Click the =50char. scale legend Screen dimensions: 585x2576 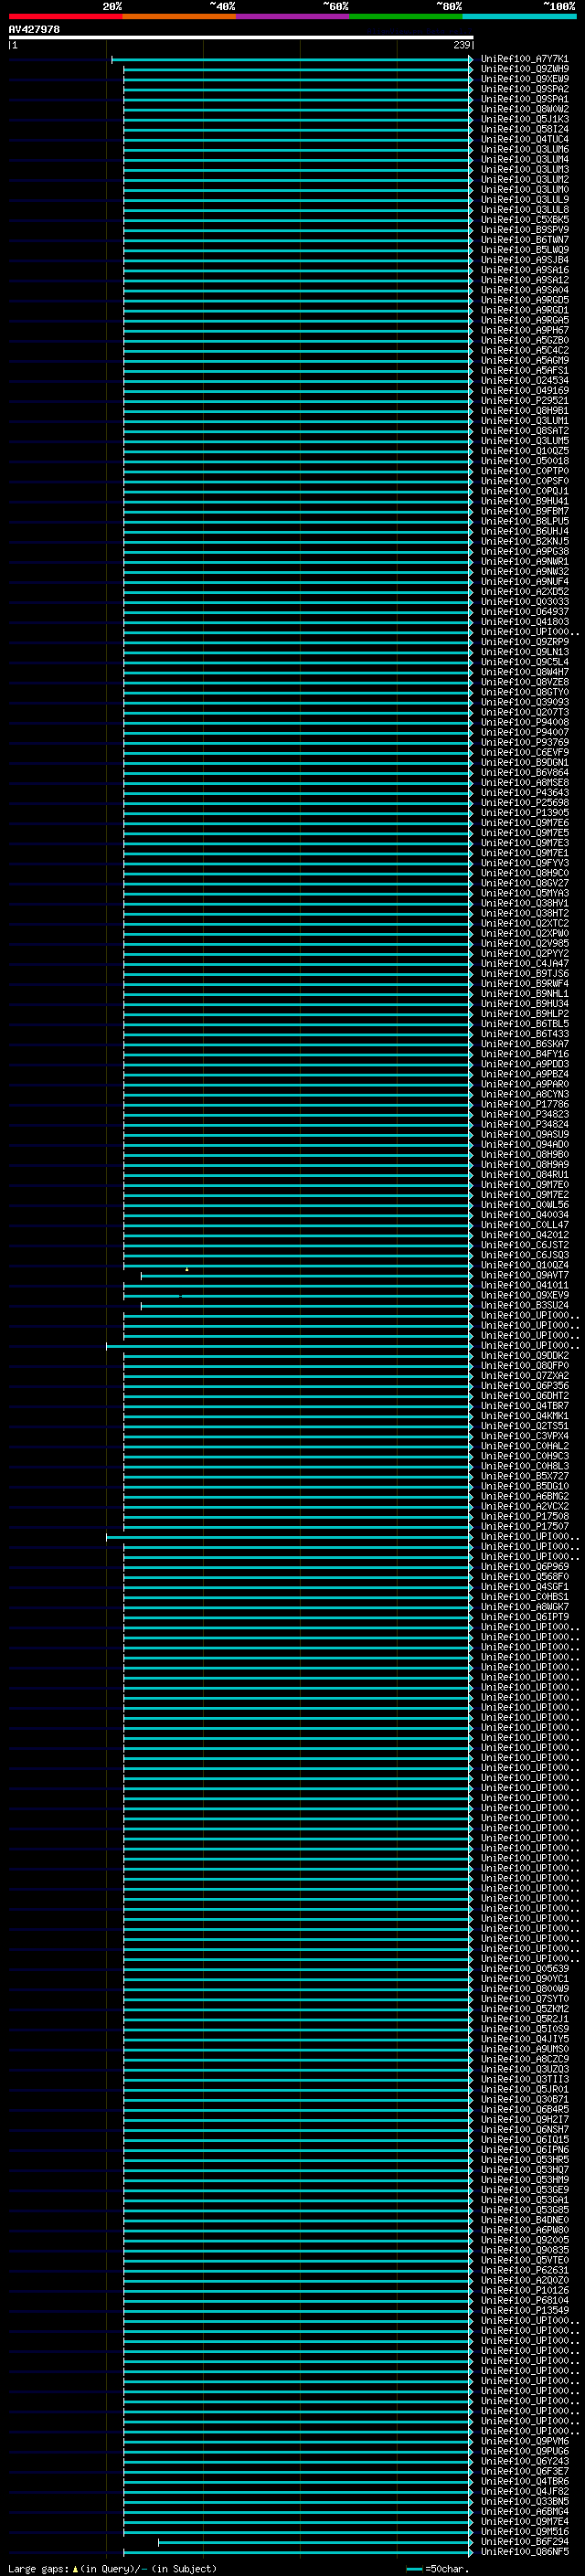[437, 2568]
